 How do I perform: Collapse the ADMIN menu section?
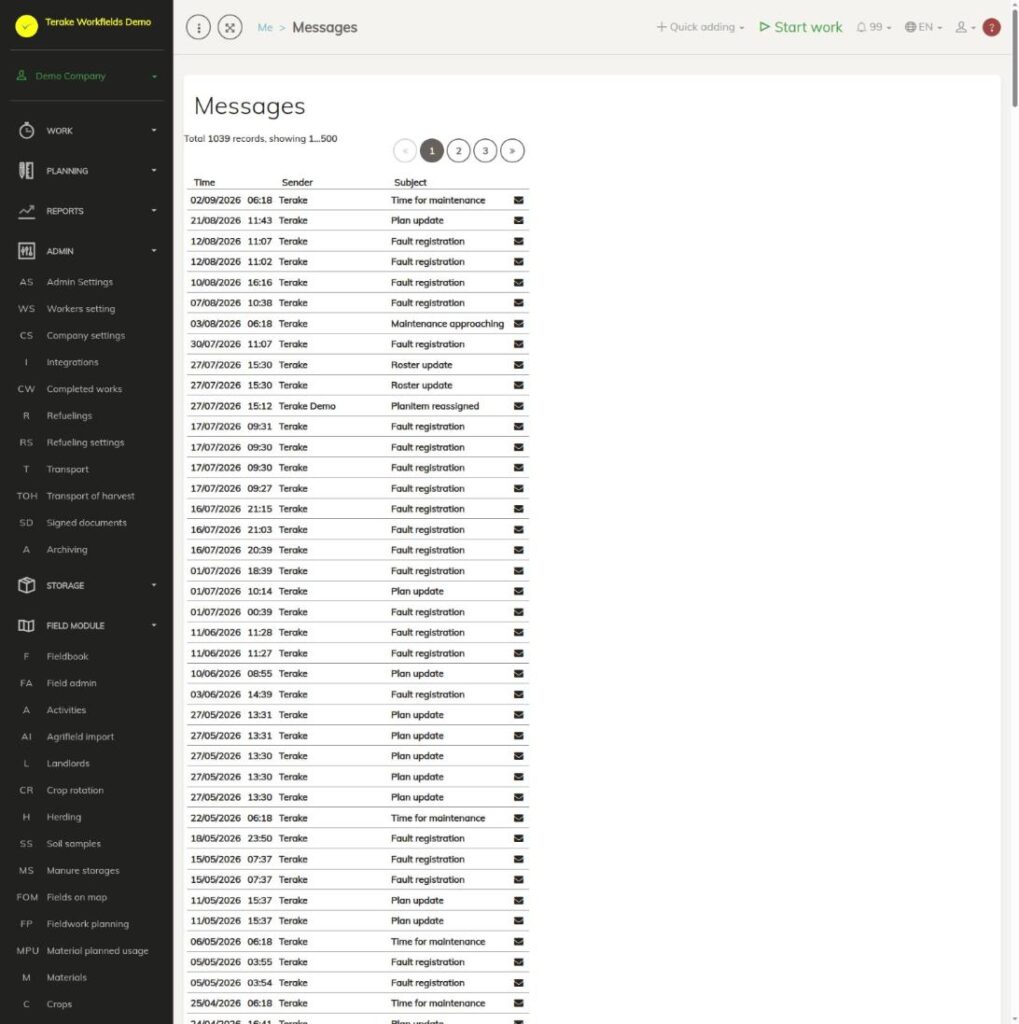(x=87, y=251)
